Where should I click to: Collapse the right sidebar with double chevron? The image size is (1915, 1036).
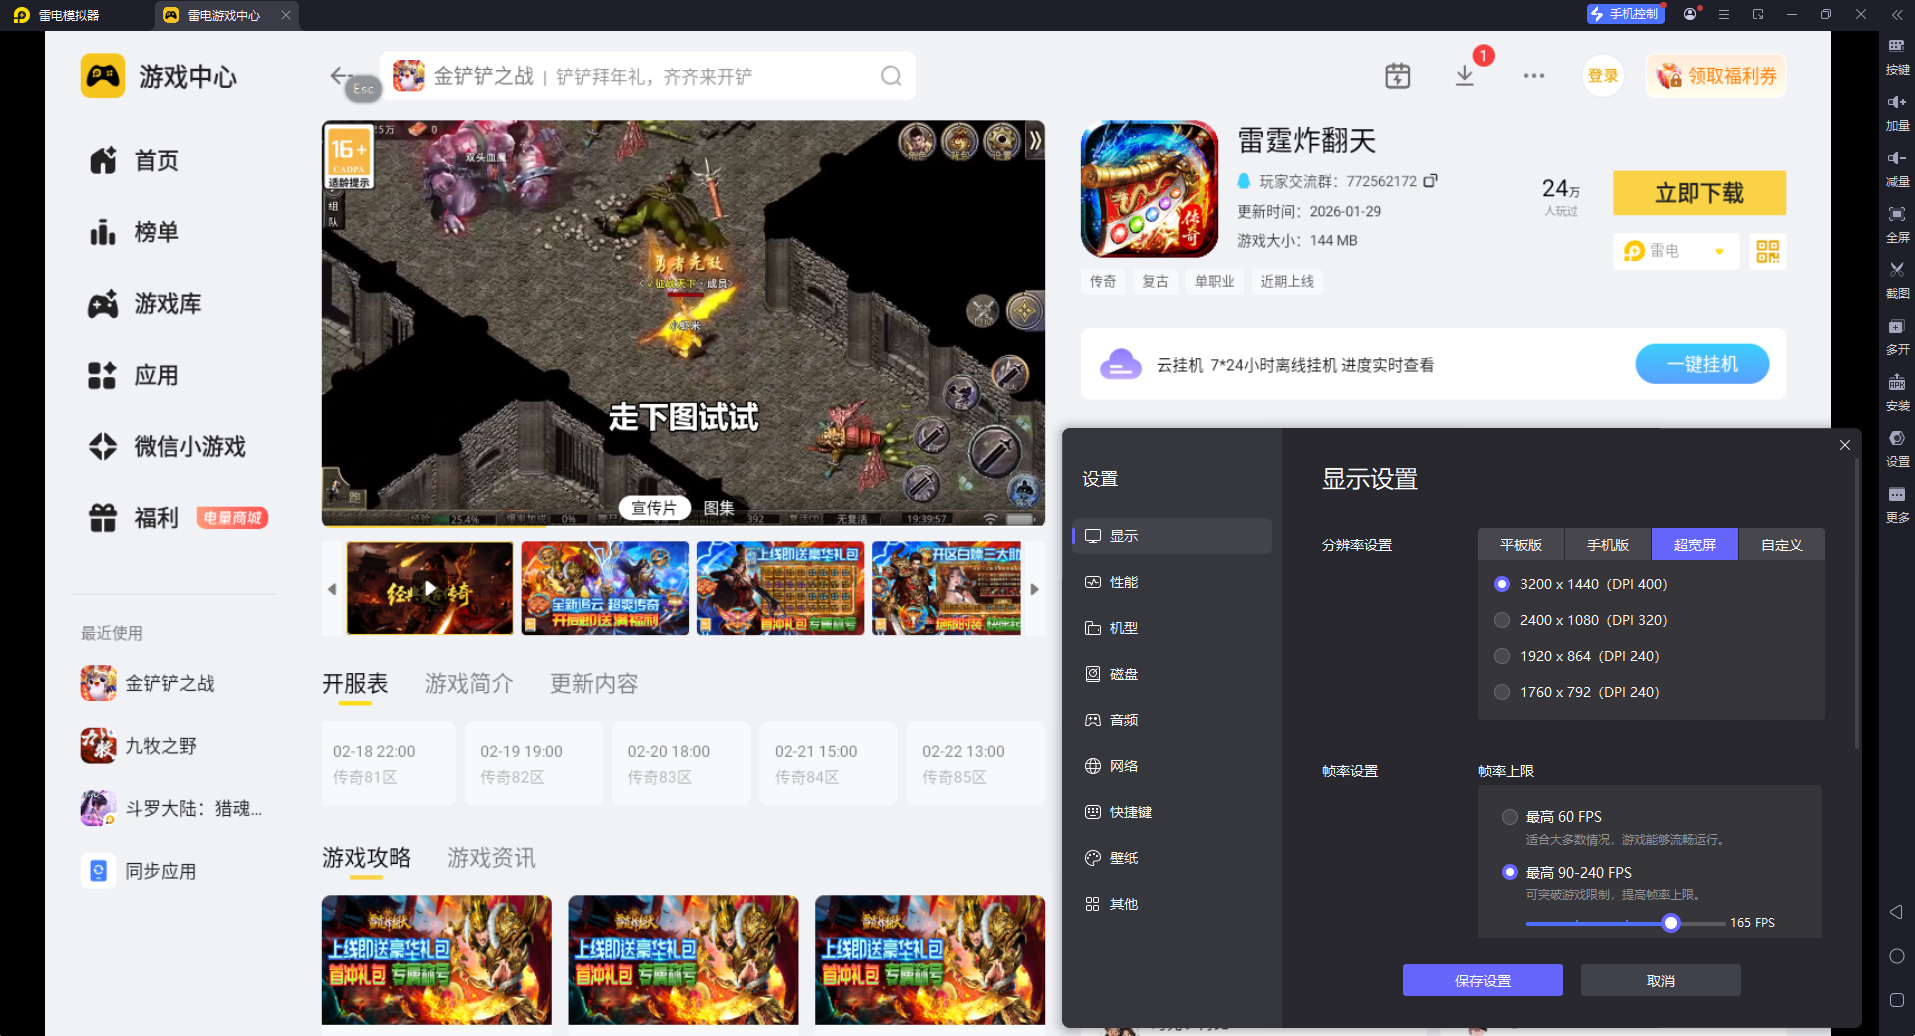1897,15
